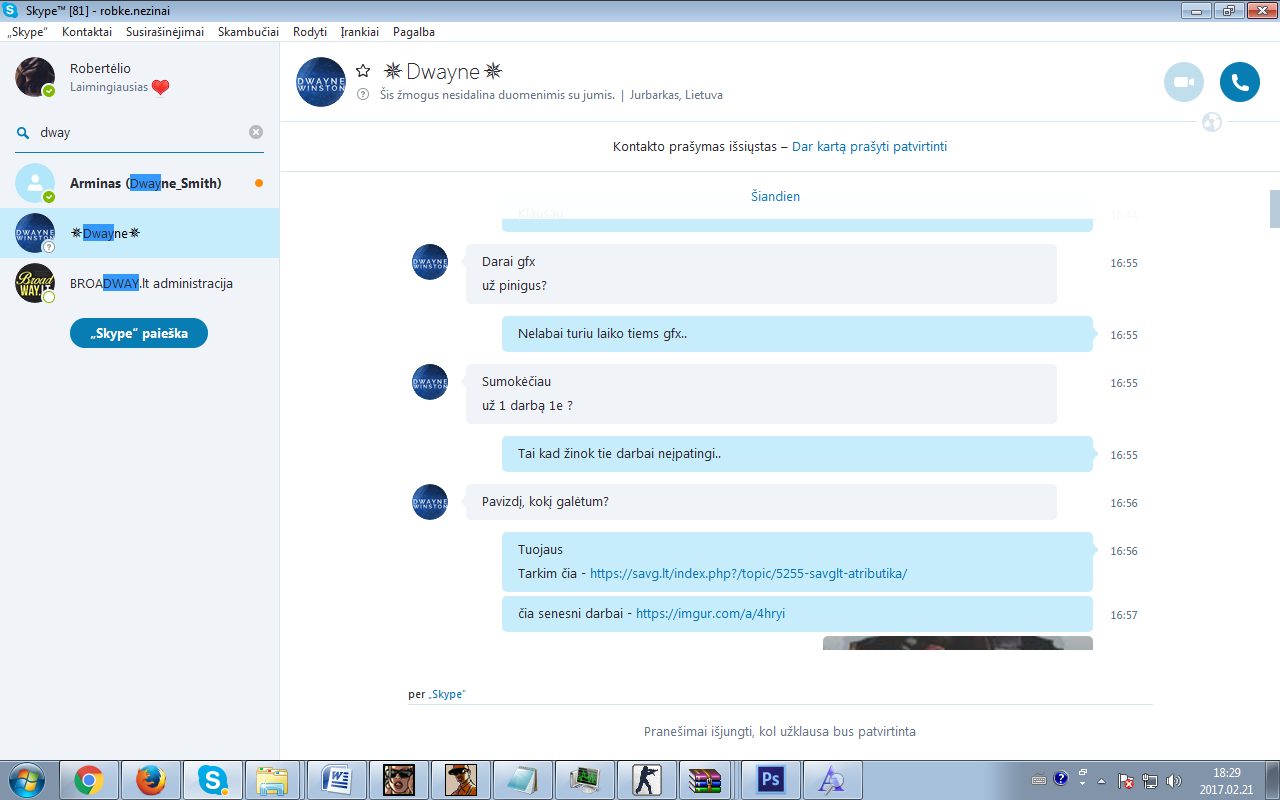The height and width of the screenshot is (800, 1280).
Task: Click the search input containing 'dway'
Action: 140,132
